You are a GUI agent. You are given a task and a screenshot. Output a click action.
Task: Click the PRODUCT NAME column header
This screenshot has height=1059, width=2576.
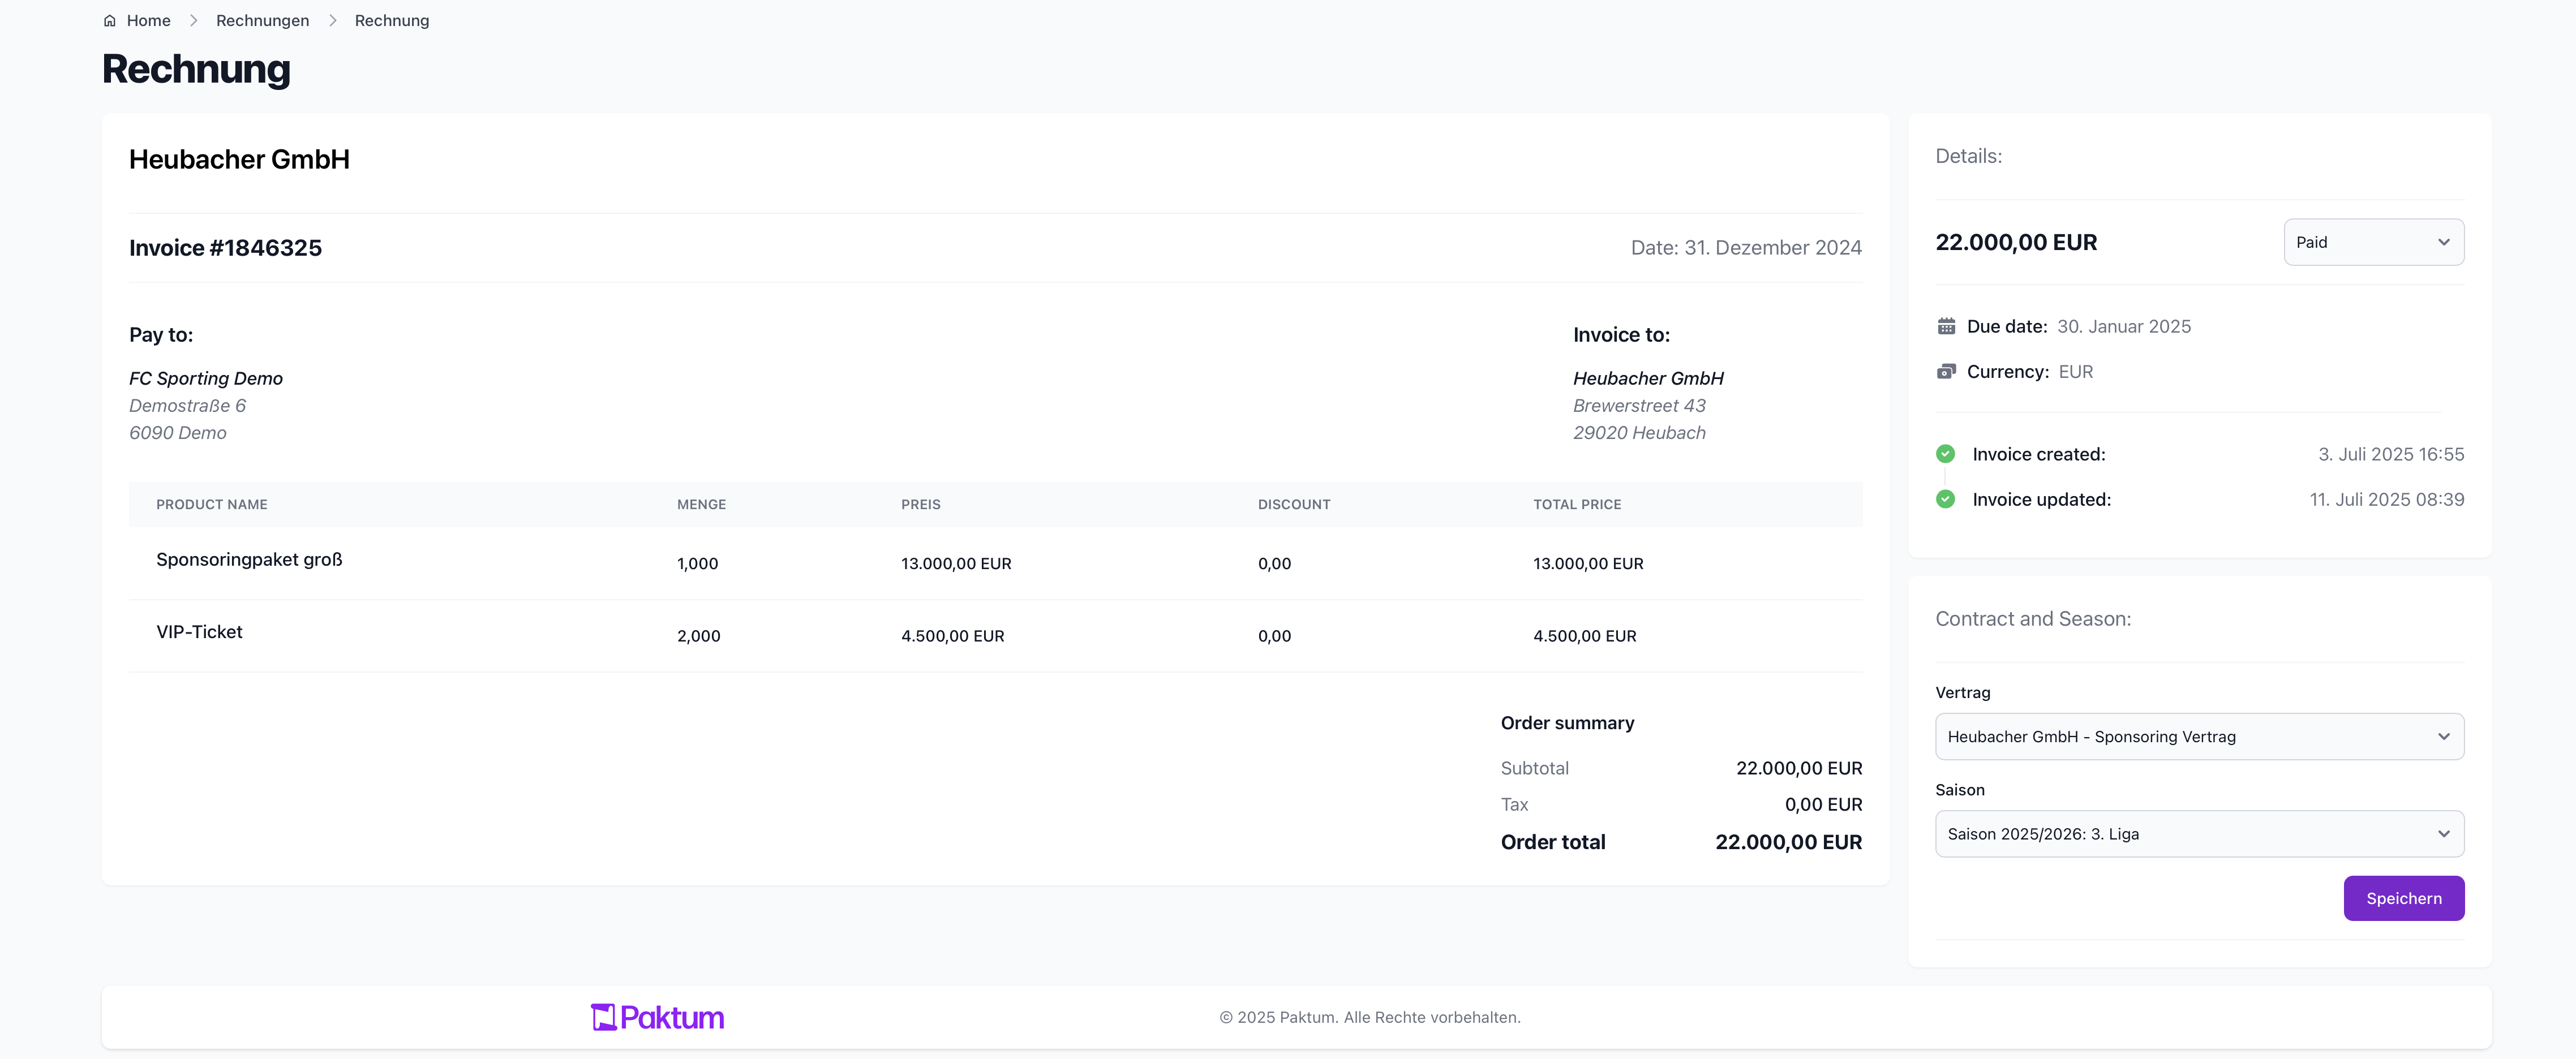[212, 504]
